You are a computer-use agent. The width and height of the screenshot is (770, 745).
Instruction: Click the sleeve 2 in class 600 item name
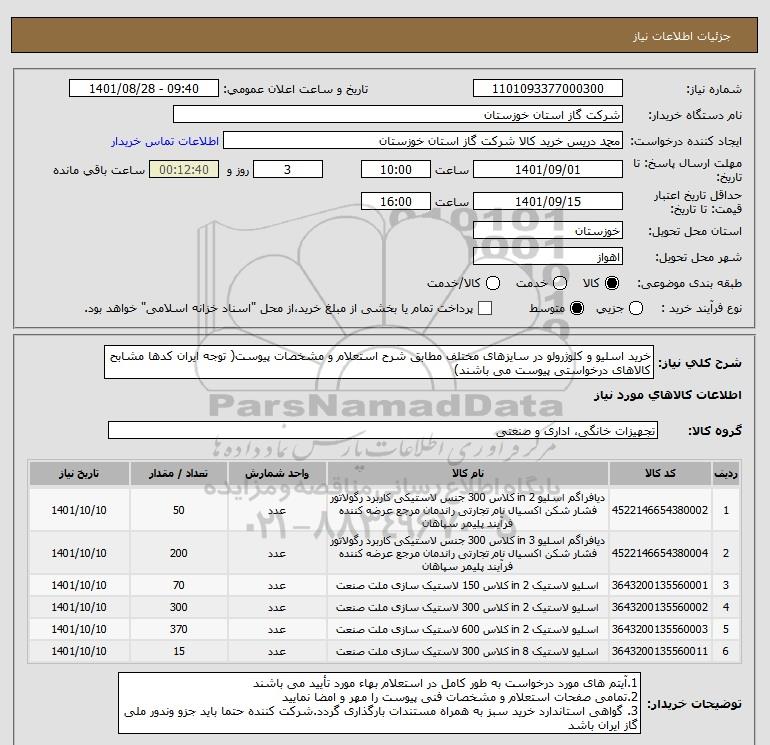click(x=467, y=630)
